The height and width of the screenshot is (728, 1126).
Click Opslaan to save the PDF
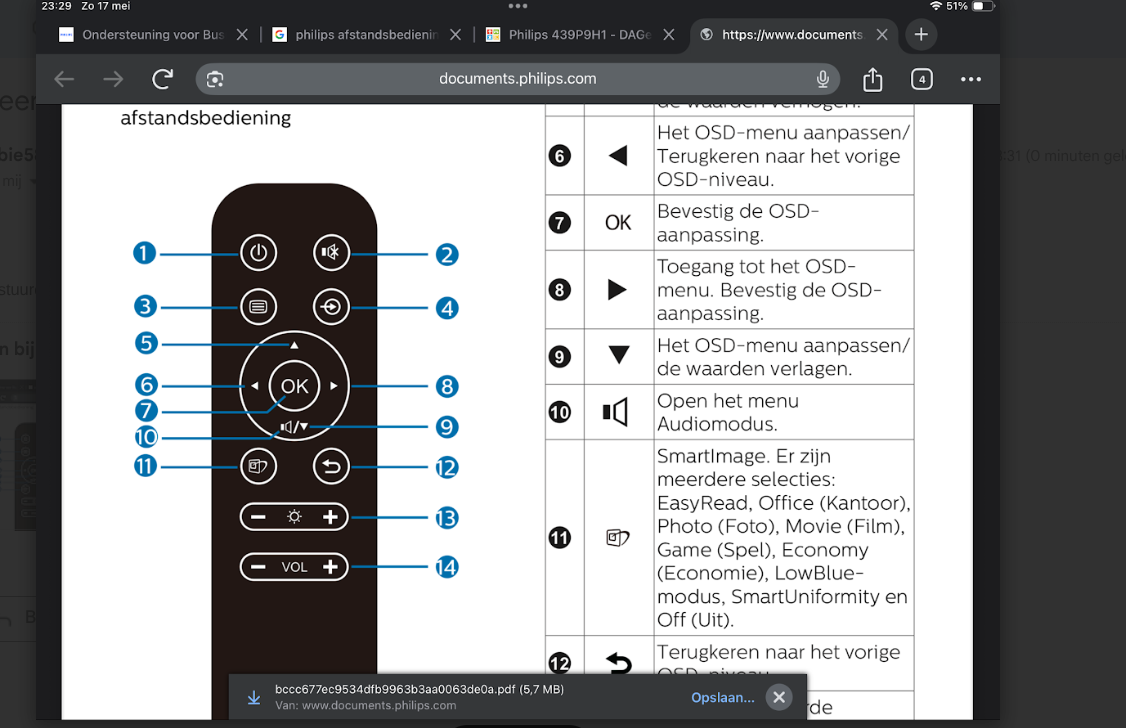point(722,697)
